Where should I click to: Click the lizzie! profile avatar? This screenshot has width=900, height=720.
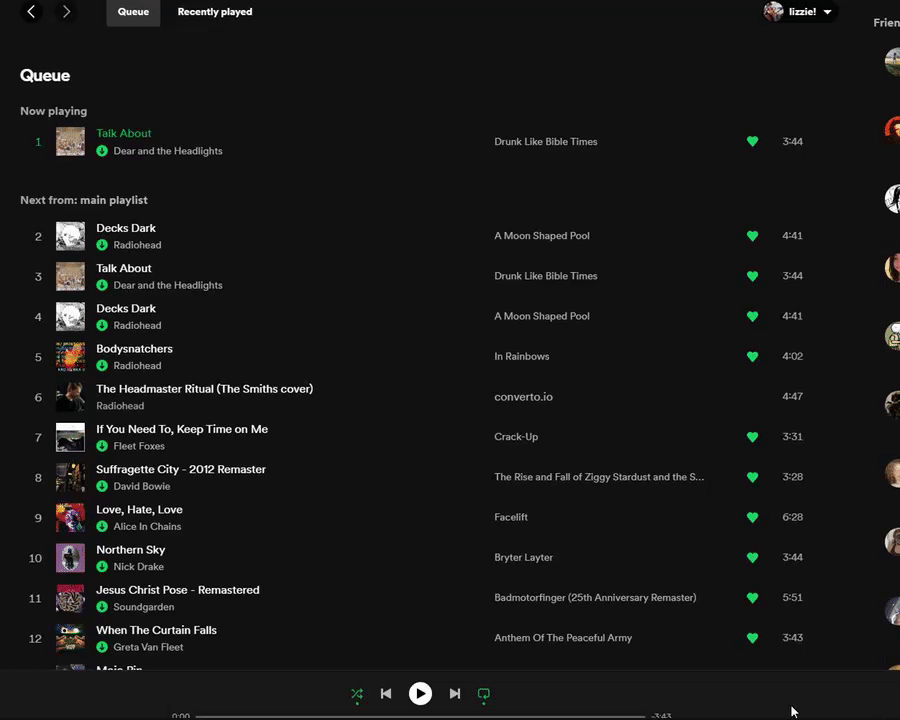pyautogui.click(x=774, y=11)
